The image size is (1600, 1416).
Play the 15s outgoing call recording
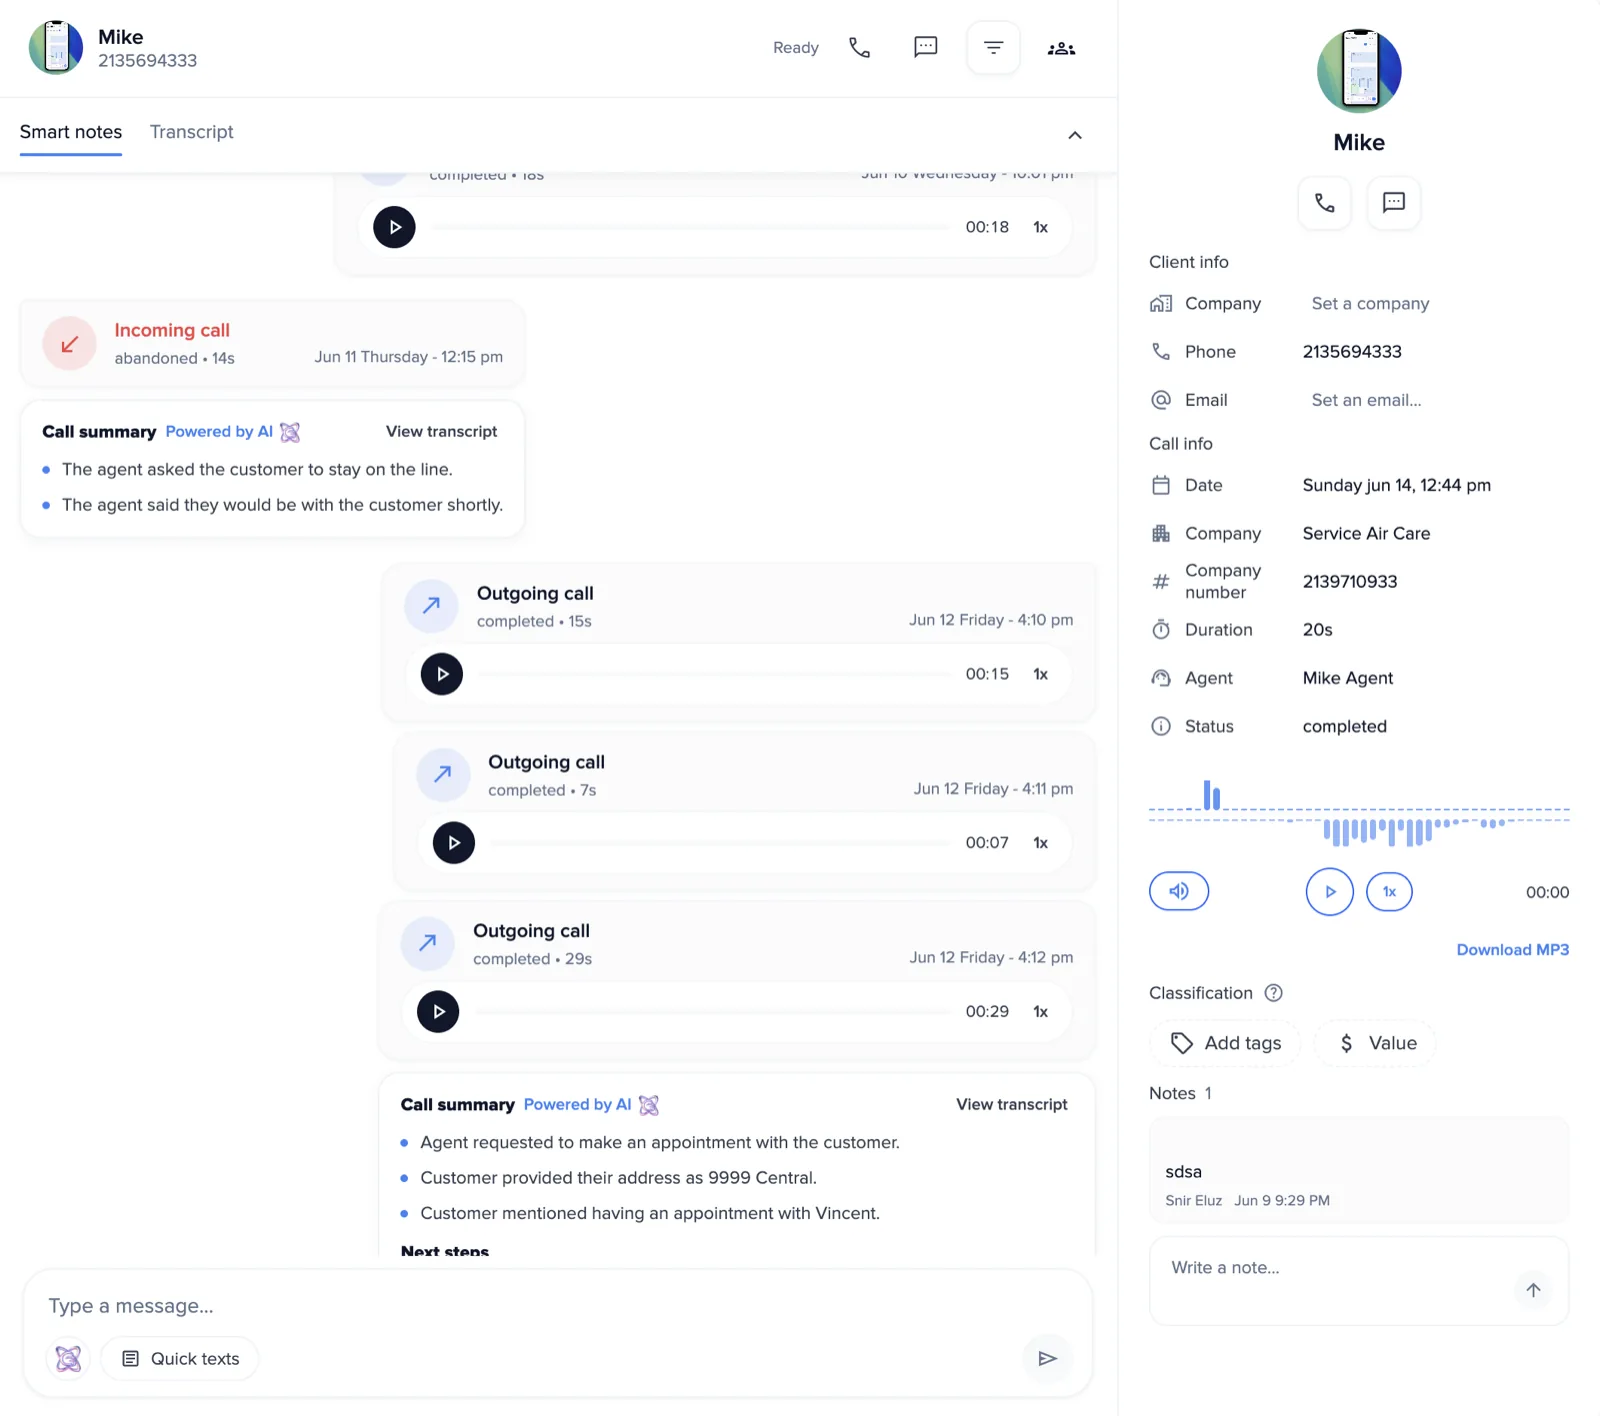(x=442, y=674)
